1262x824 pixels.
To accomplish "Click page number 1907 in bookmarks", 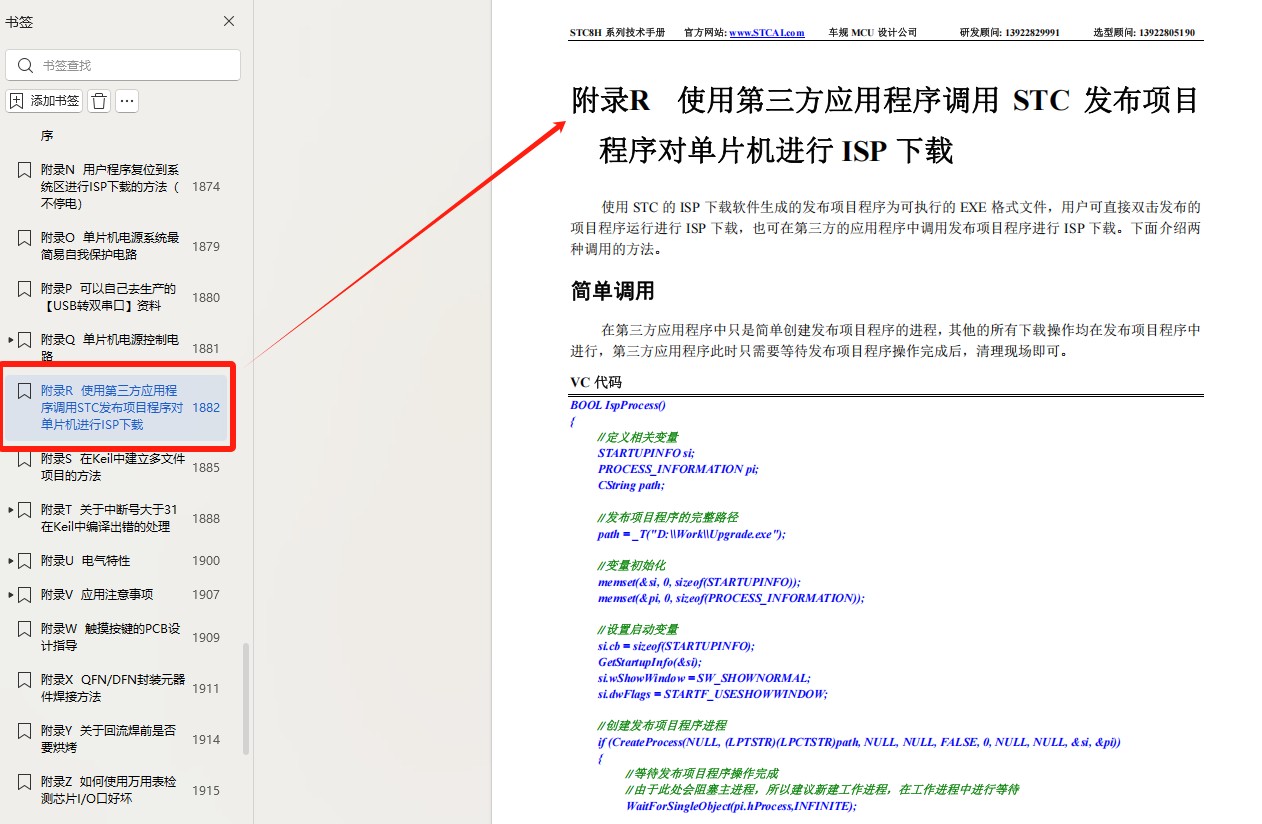I will coord(206,595).
